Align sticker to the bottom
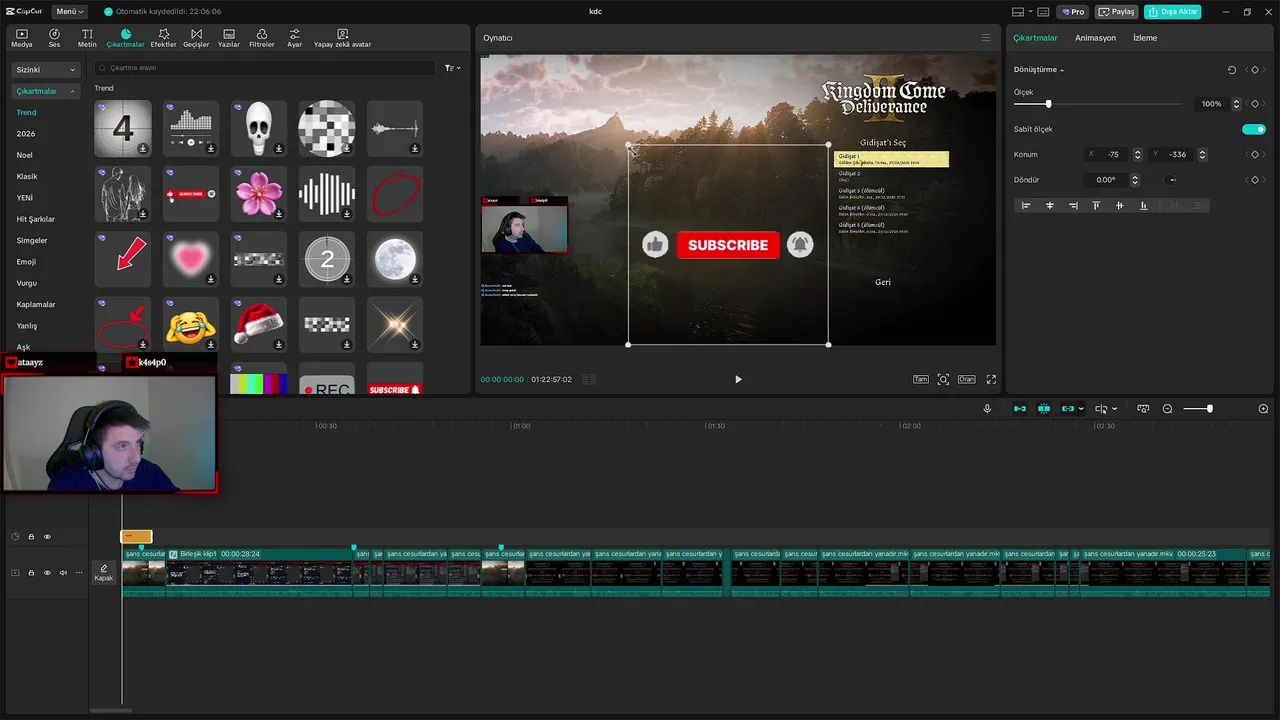 [1143, 205]
